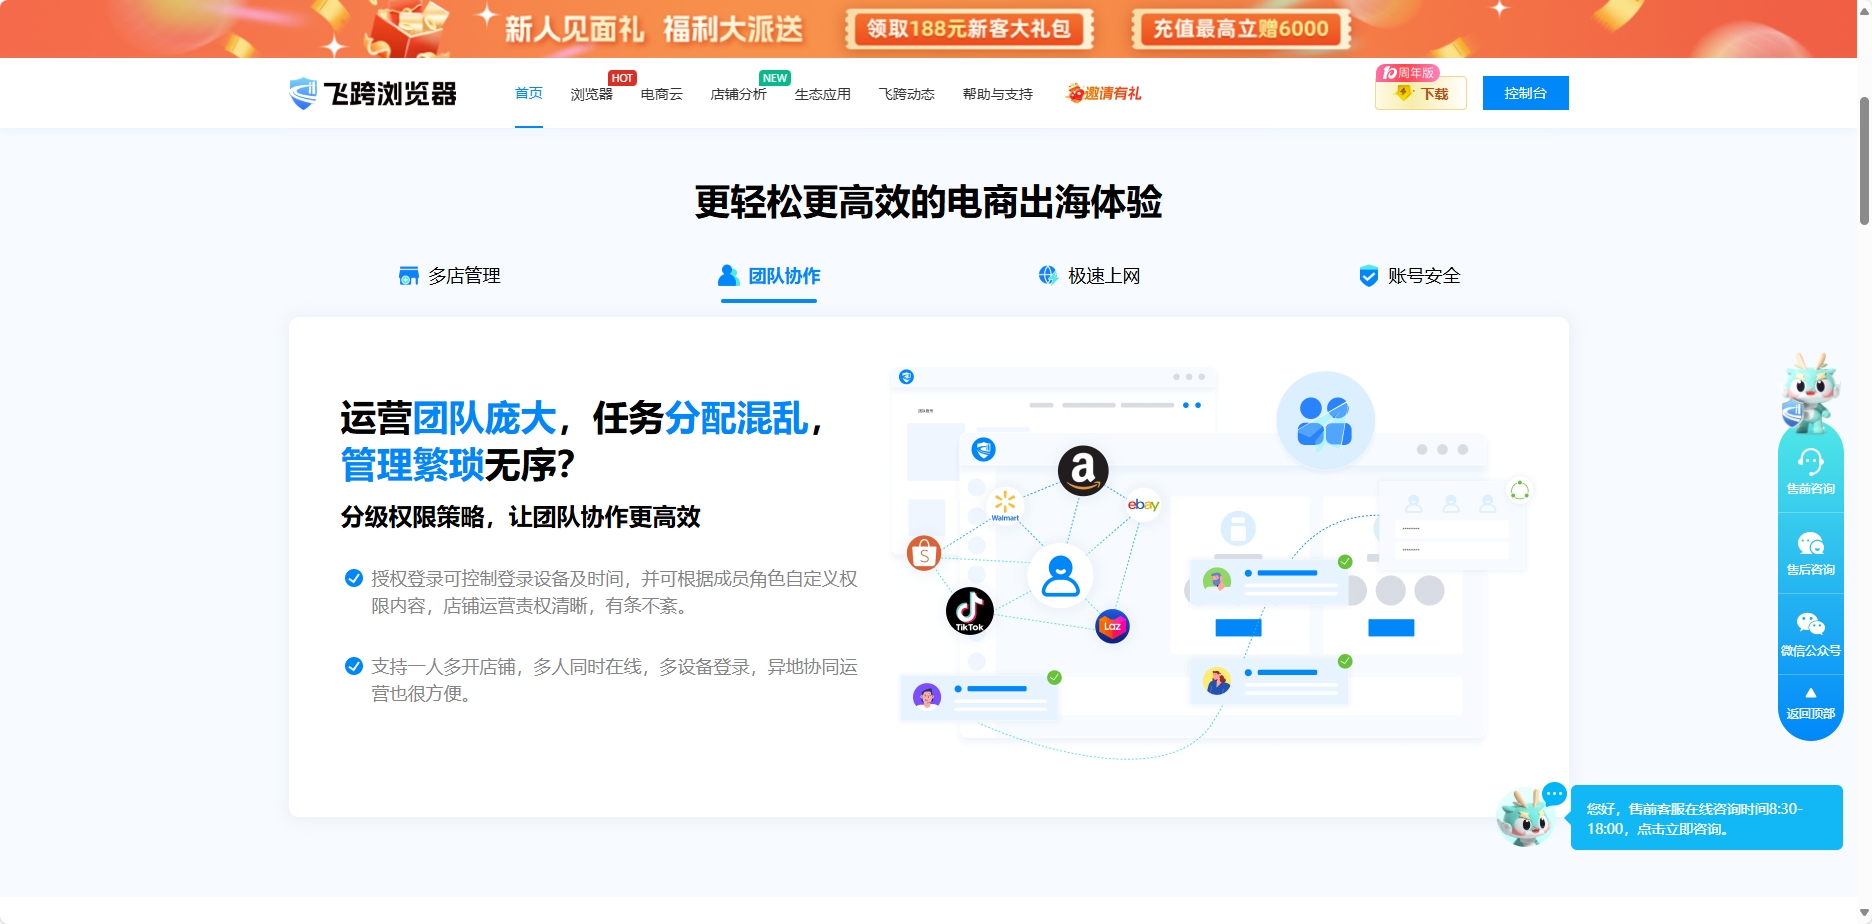Open the 控制台 console button
1872x924 pixels.
click(x=1525, y=93)
